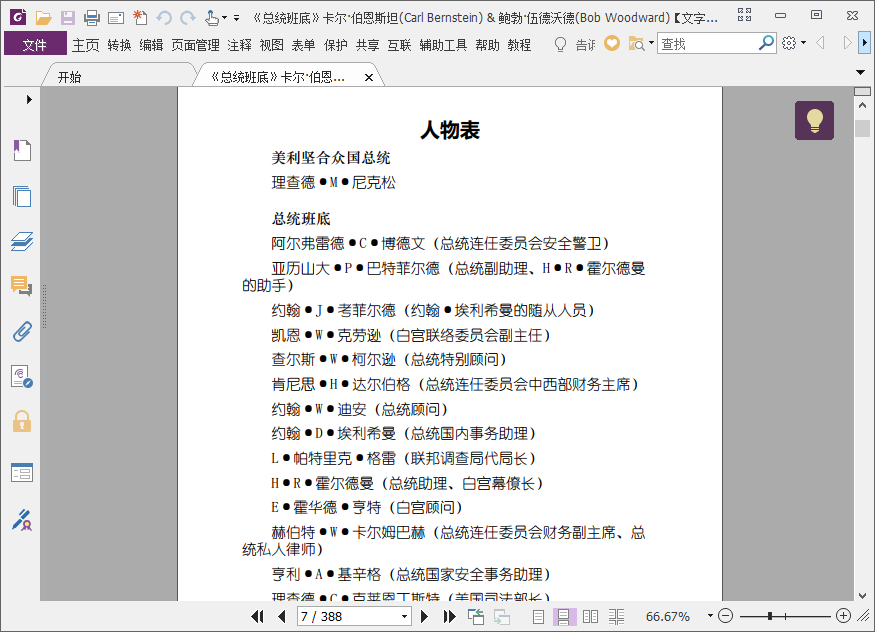
Task: Click the vertical scrollbar up arrow
Action: pyautogui.click(x=862, y=105)
